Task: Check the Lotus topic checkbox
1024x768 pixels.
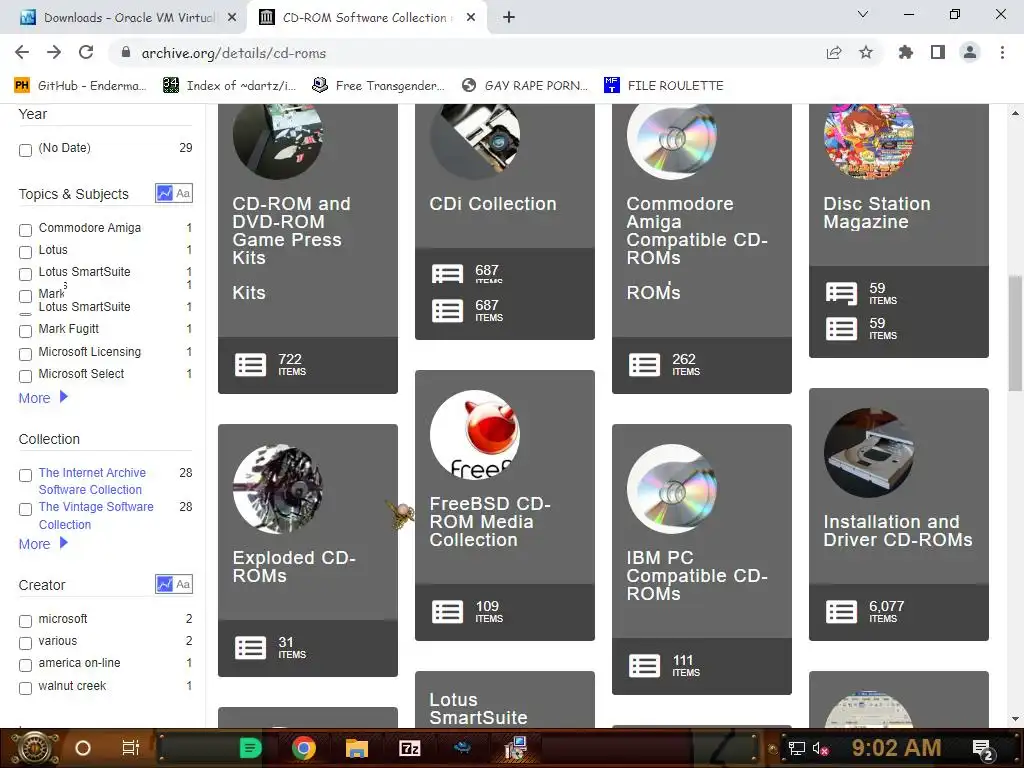Action: pyautogui.click(x=25, y=252)
